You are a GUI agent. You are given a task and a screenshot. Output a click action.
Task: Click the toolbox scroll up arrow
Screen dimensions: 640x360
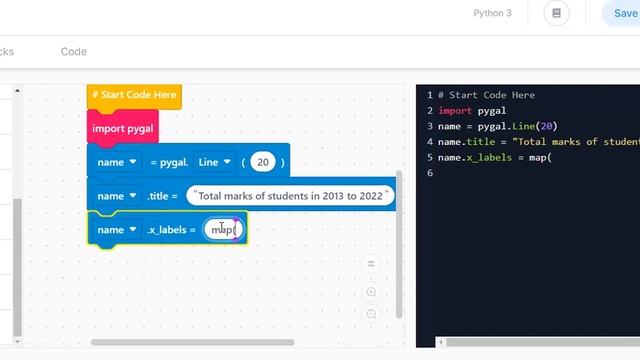click(17, 91)
